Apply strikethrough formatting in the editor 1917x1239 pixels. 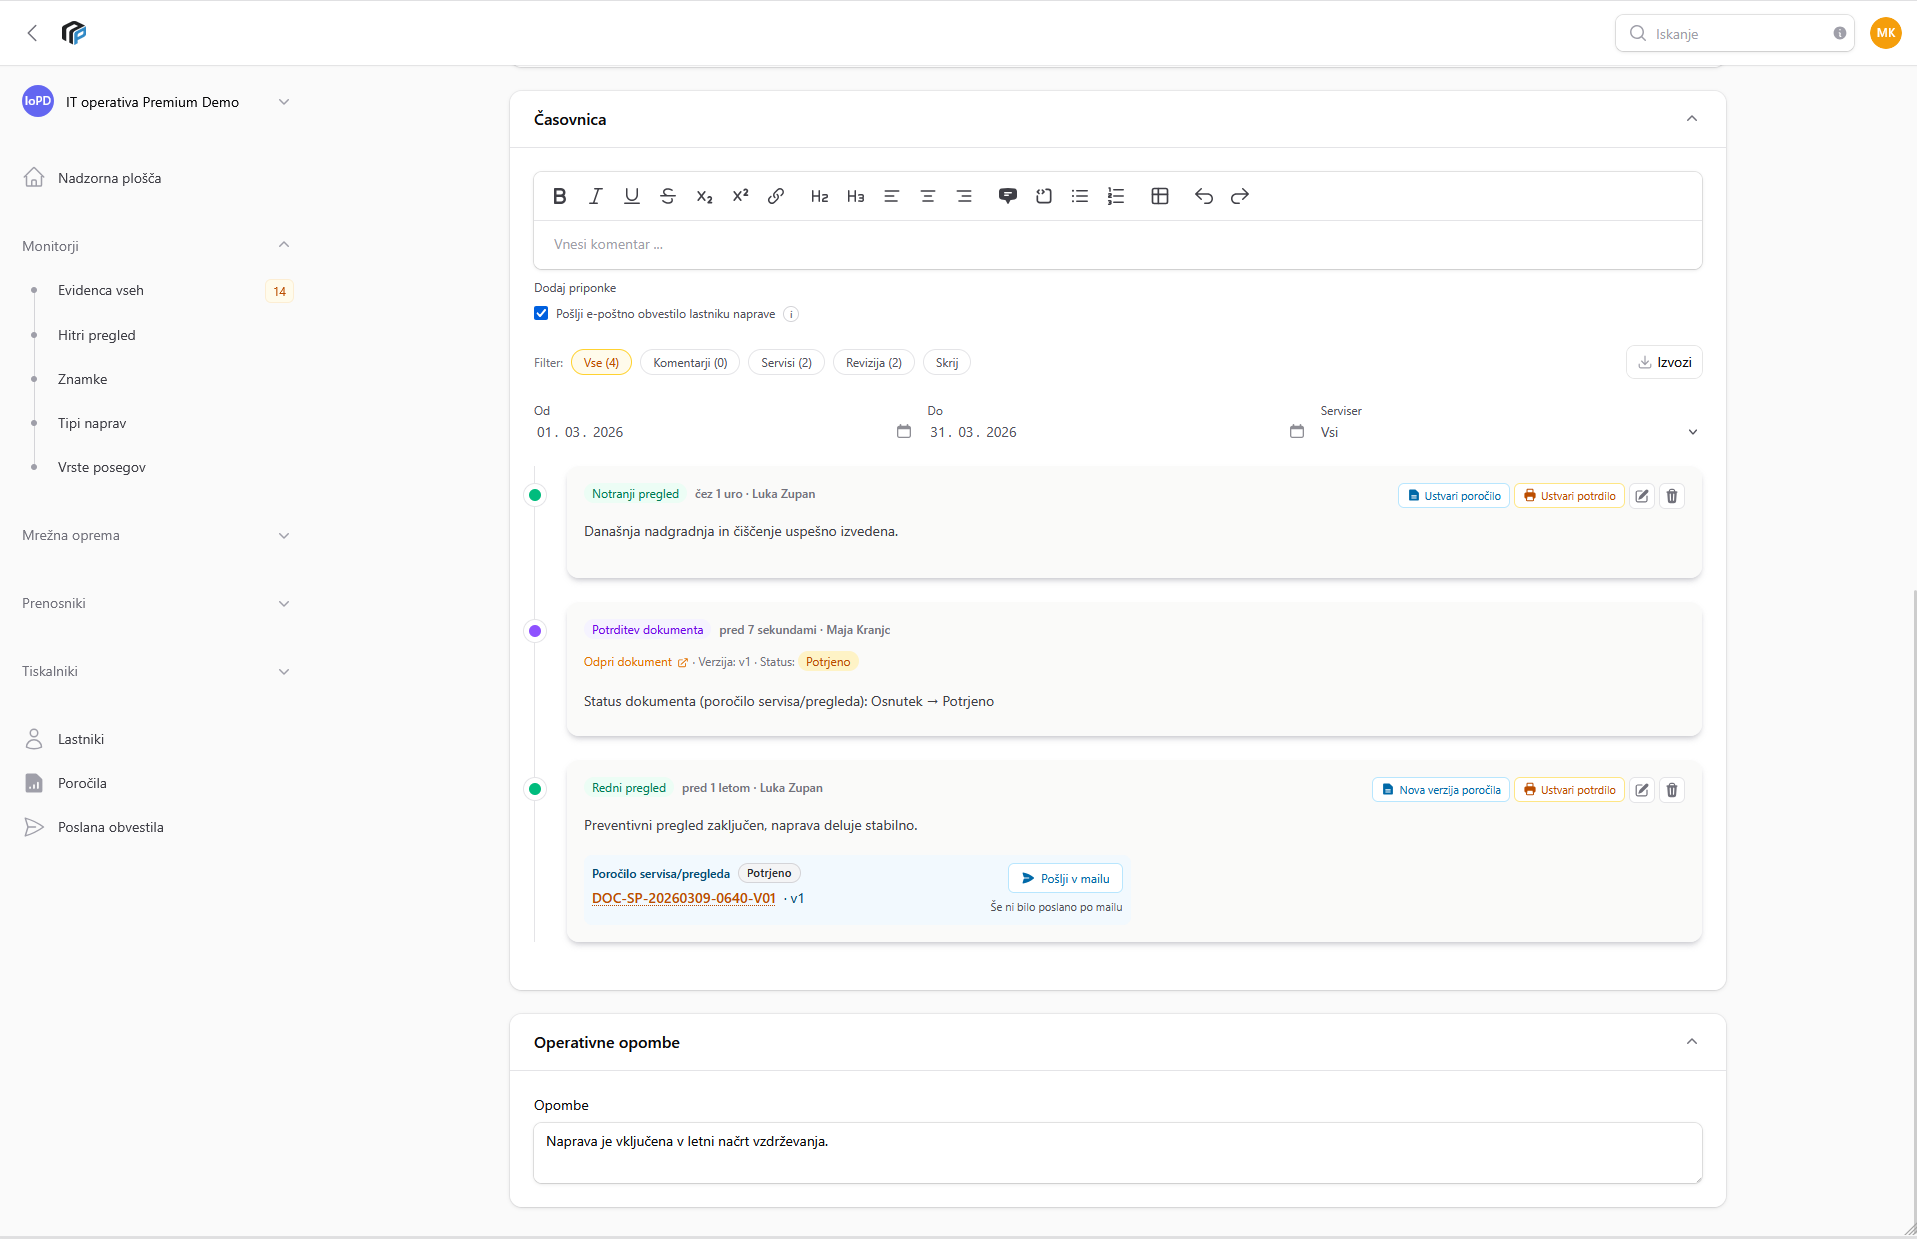tap(668, 196)
